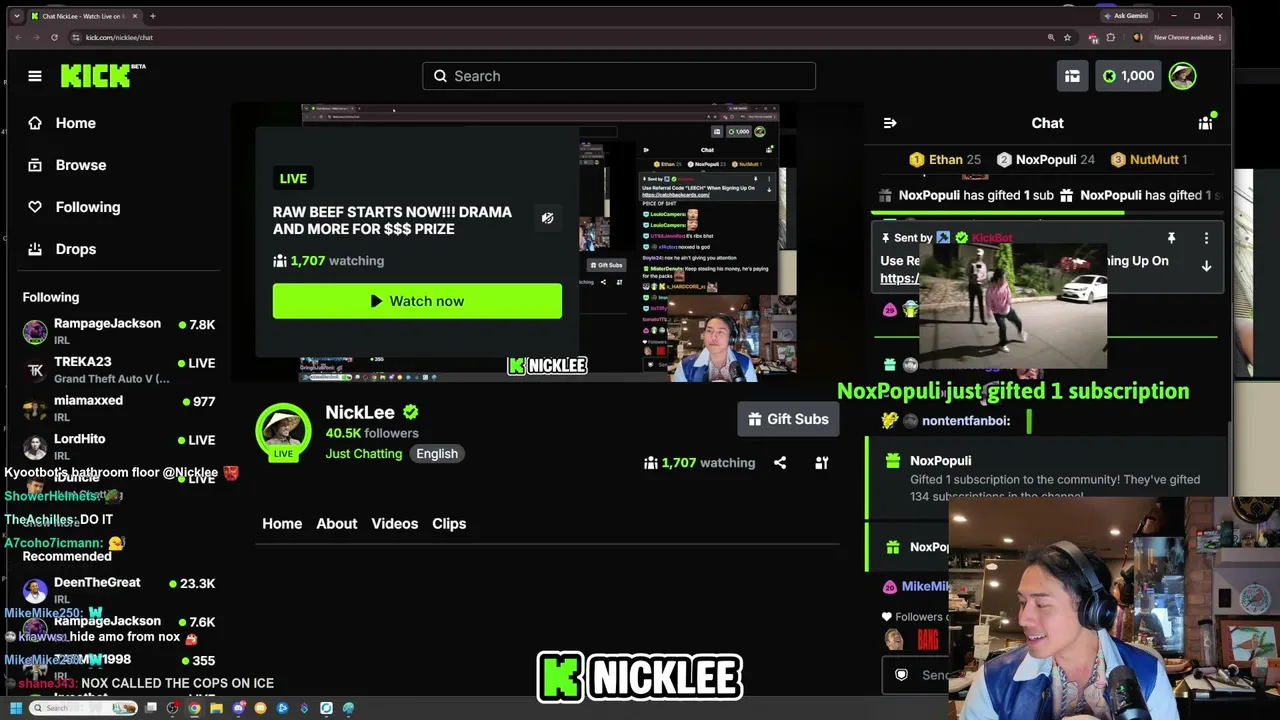Click the English language tag
Image resolution: width=1280 pixels, height=720 pixels.
click(437, 454)
